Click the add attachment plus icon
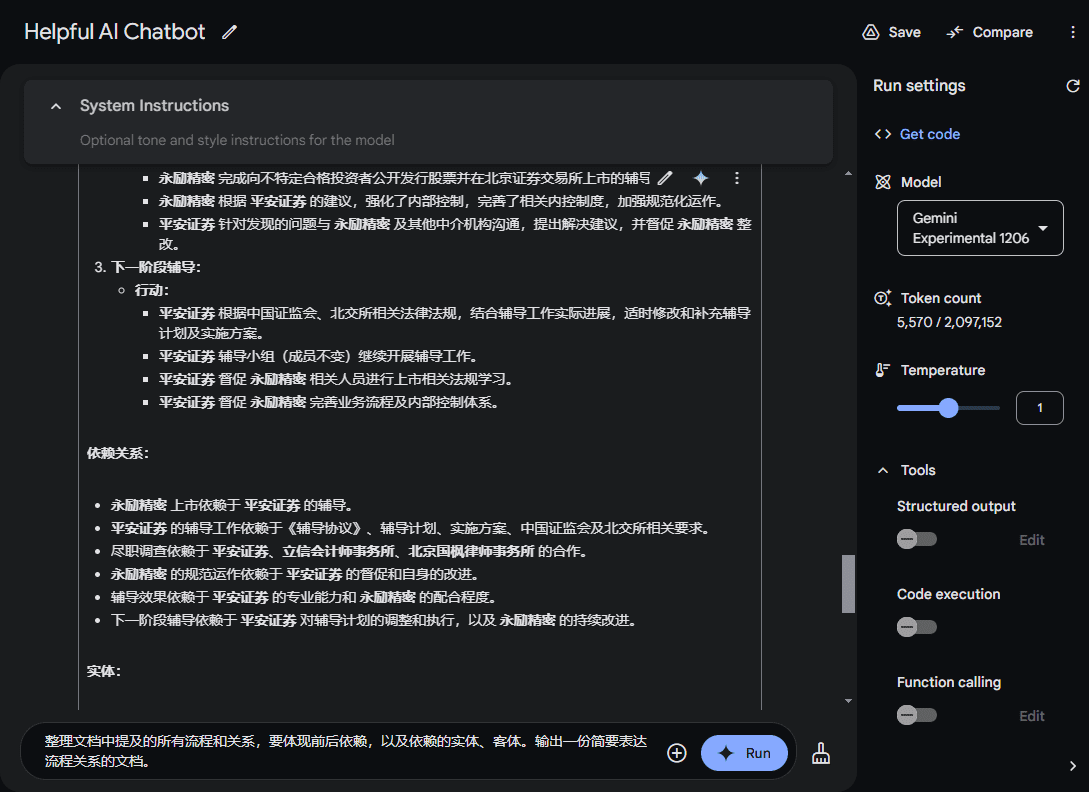1089x792 pixels. click(x=676, y=753)
